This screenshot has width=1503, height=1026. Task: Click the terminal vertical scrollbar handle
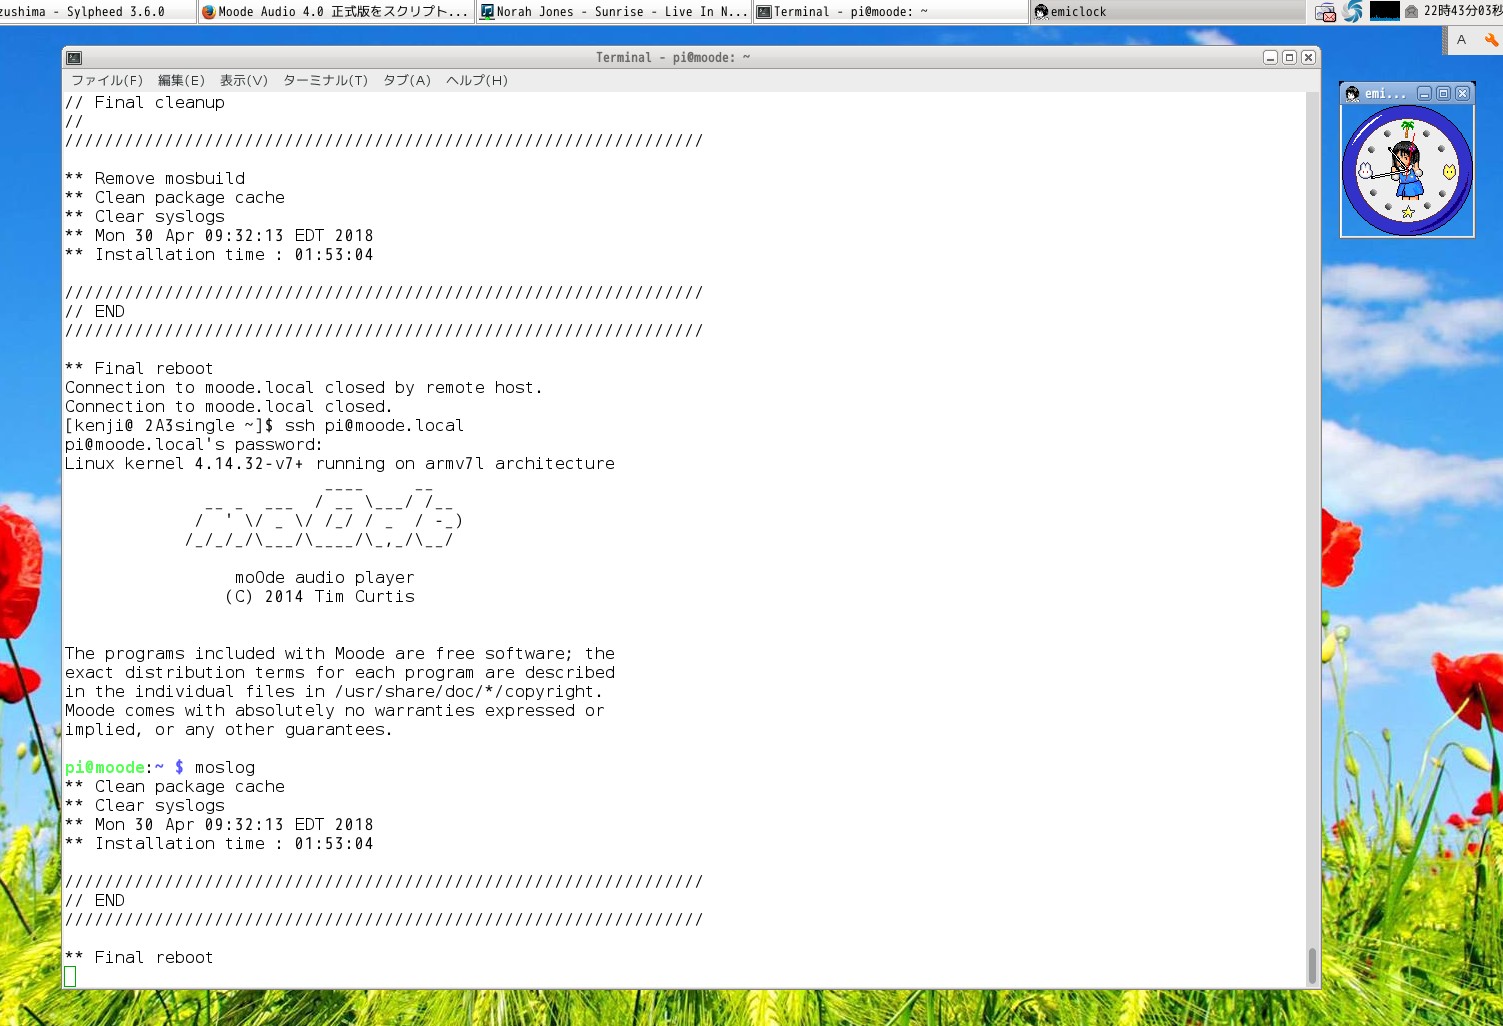point(1312,965)
